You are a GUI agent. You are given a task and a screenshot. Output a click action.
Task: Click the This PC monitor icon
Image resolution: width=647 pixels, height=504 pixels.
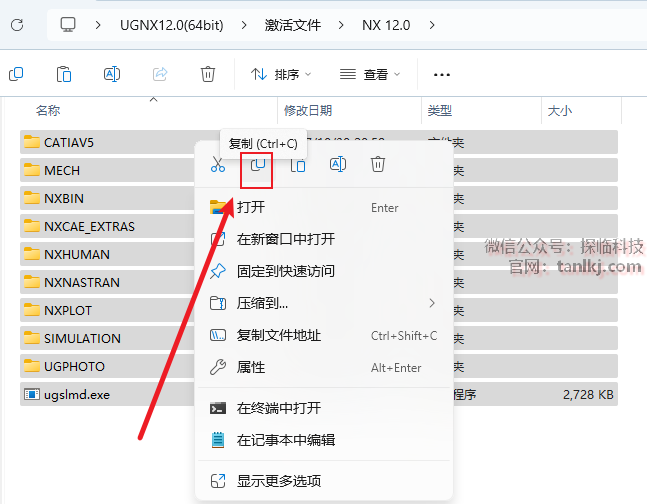pos(68,25)
